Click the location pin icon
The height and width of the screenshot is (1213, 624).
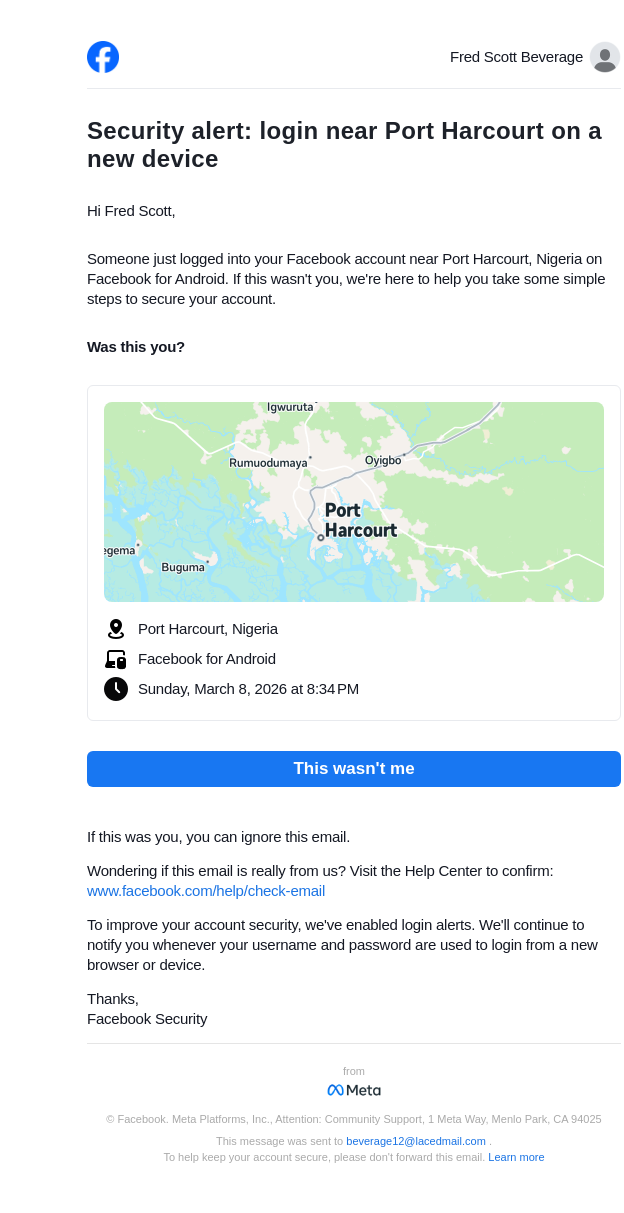[116, 629]
